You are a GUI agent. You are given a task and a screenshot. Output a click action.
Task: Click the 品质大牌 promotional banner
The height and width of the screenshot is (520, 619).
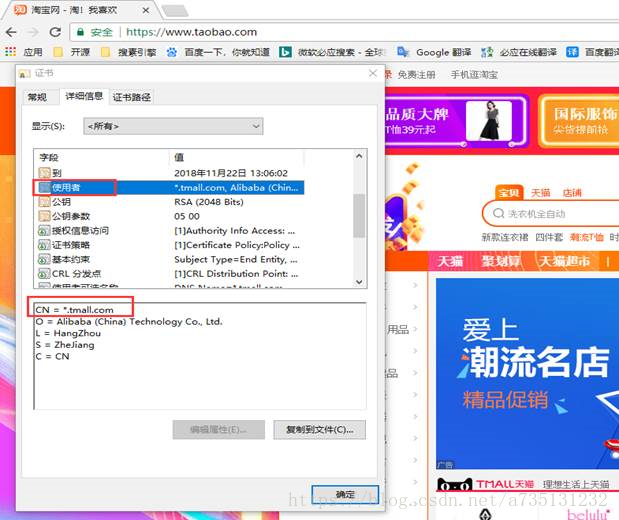456,121
